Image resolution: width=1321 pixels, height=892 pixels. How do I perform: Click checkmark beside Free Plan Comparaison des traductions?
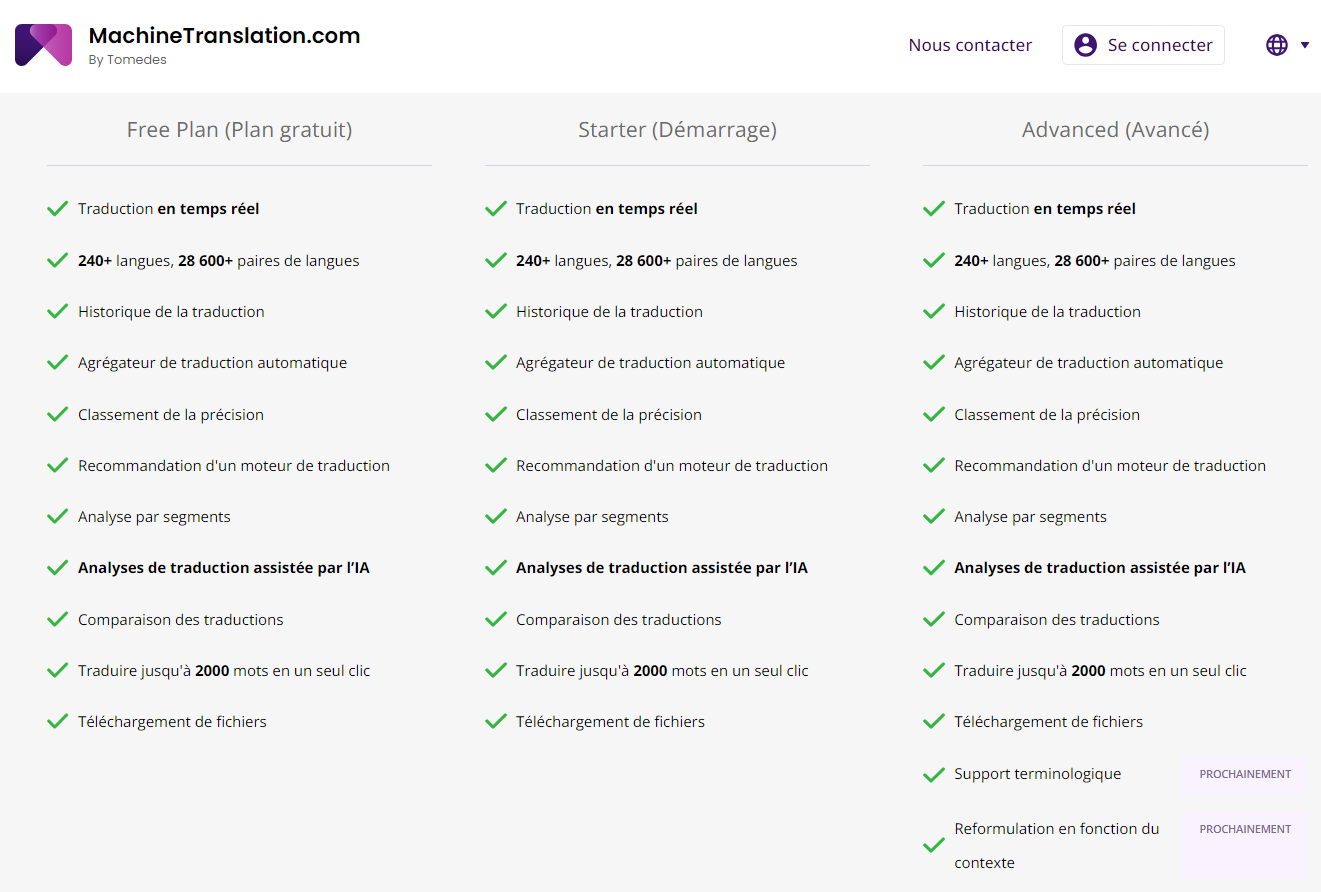[58, 619]
